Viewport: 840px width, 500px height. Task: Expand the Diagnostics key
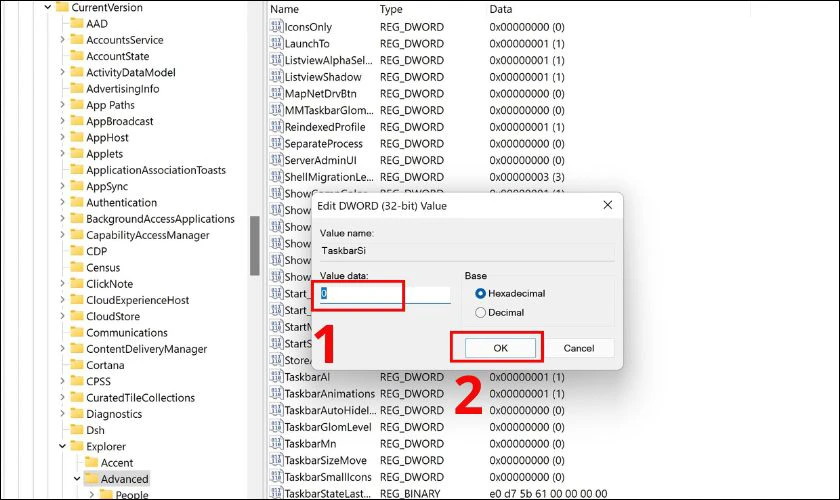[62, 414]
